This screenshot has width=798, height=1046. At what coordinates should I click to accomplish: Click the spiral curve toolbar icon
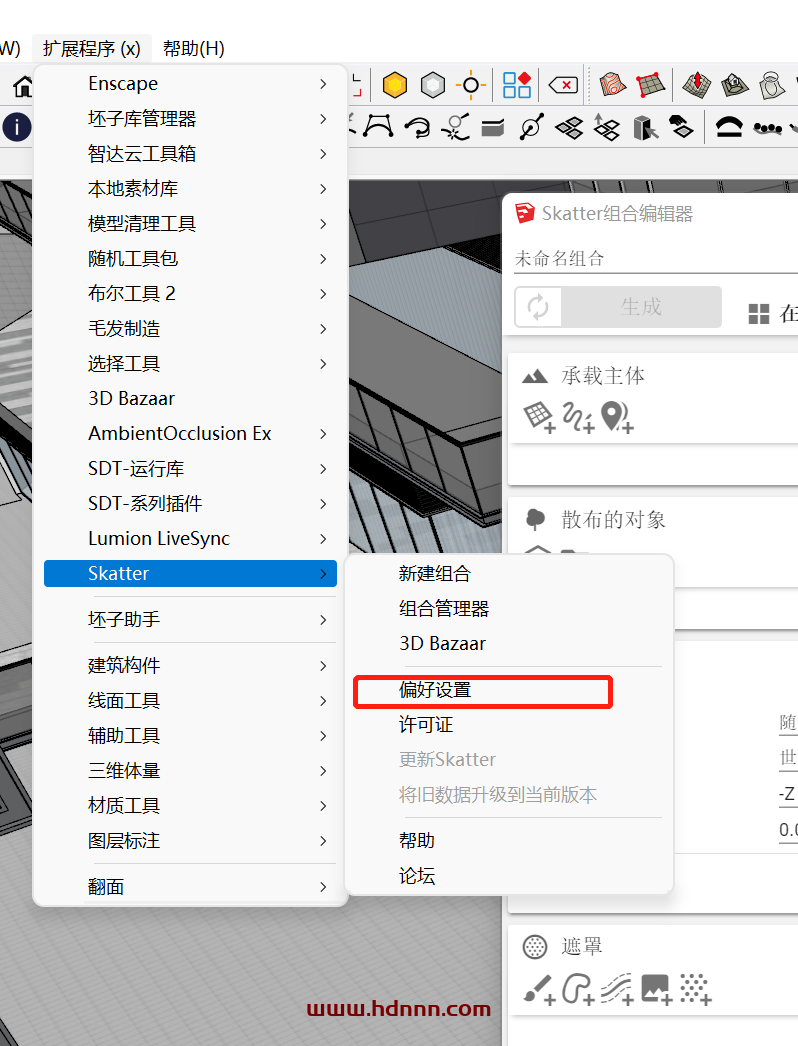click(x=418, y=127)
